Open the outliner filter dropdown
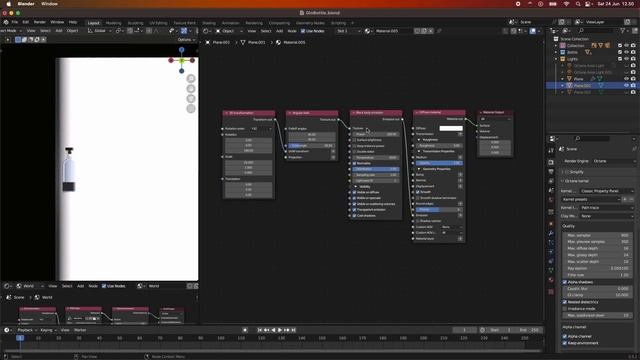Screen dimensions: 640x360 click(624, 31)
